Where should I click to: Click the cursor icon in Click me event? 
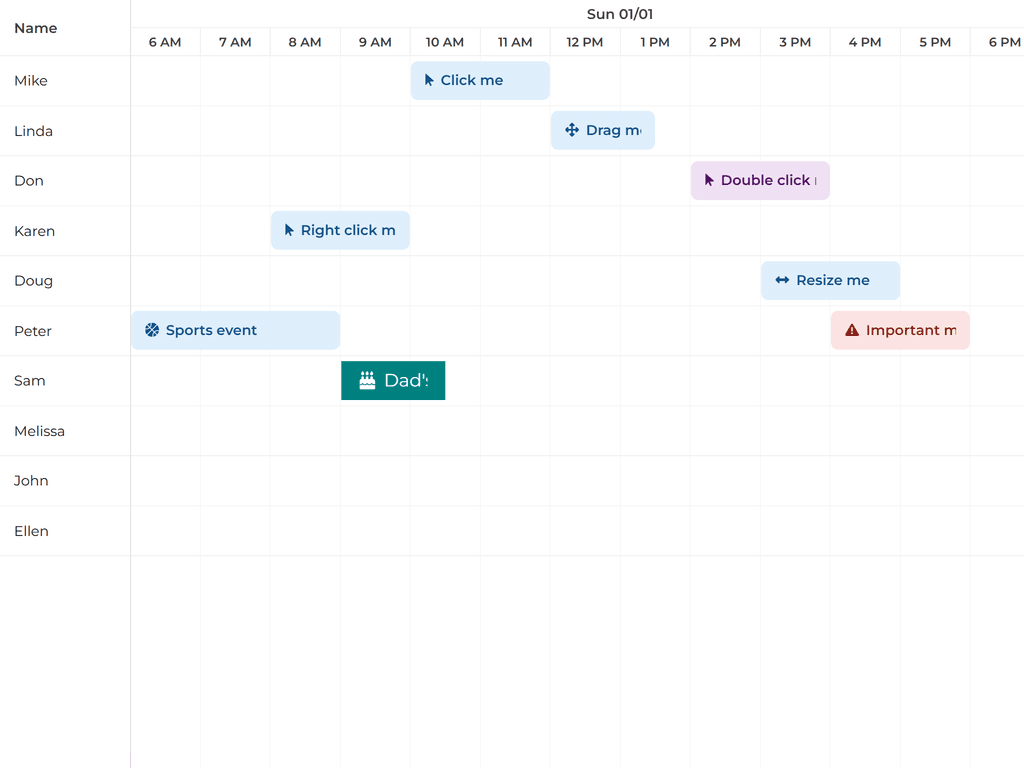point(429,80)
